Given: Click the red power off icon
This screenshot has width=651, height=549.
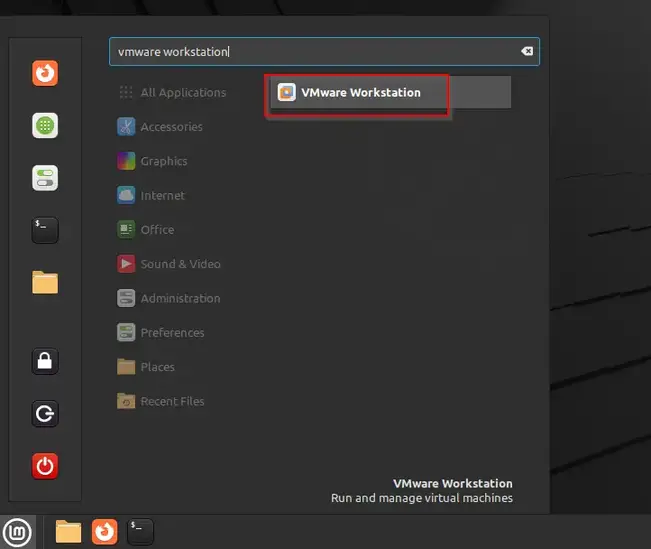Looking at the screenshot, I should pyautogui.click(x=45, y=466).
